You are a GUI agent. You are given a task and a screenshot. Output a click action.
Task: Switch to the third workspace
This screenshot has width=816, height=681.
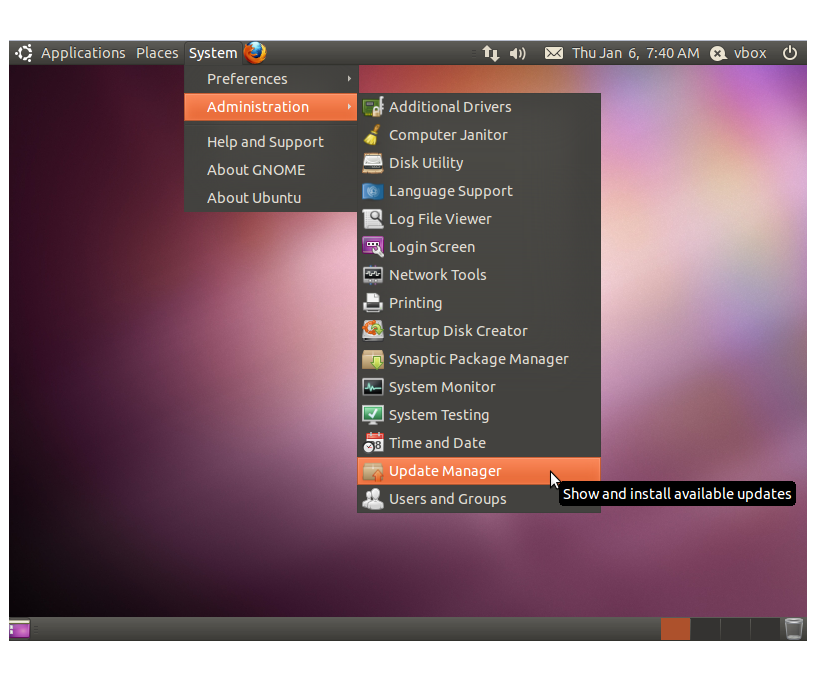pyautogui.click(x=735, y=629)
